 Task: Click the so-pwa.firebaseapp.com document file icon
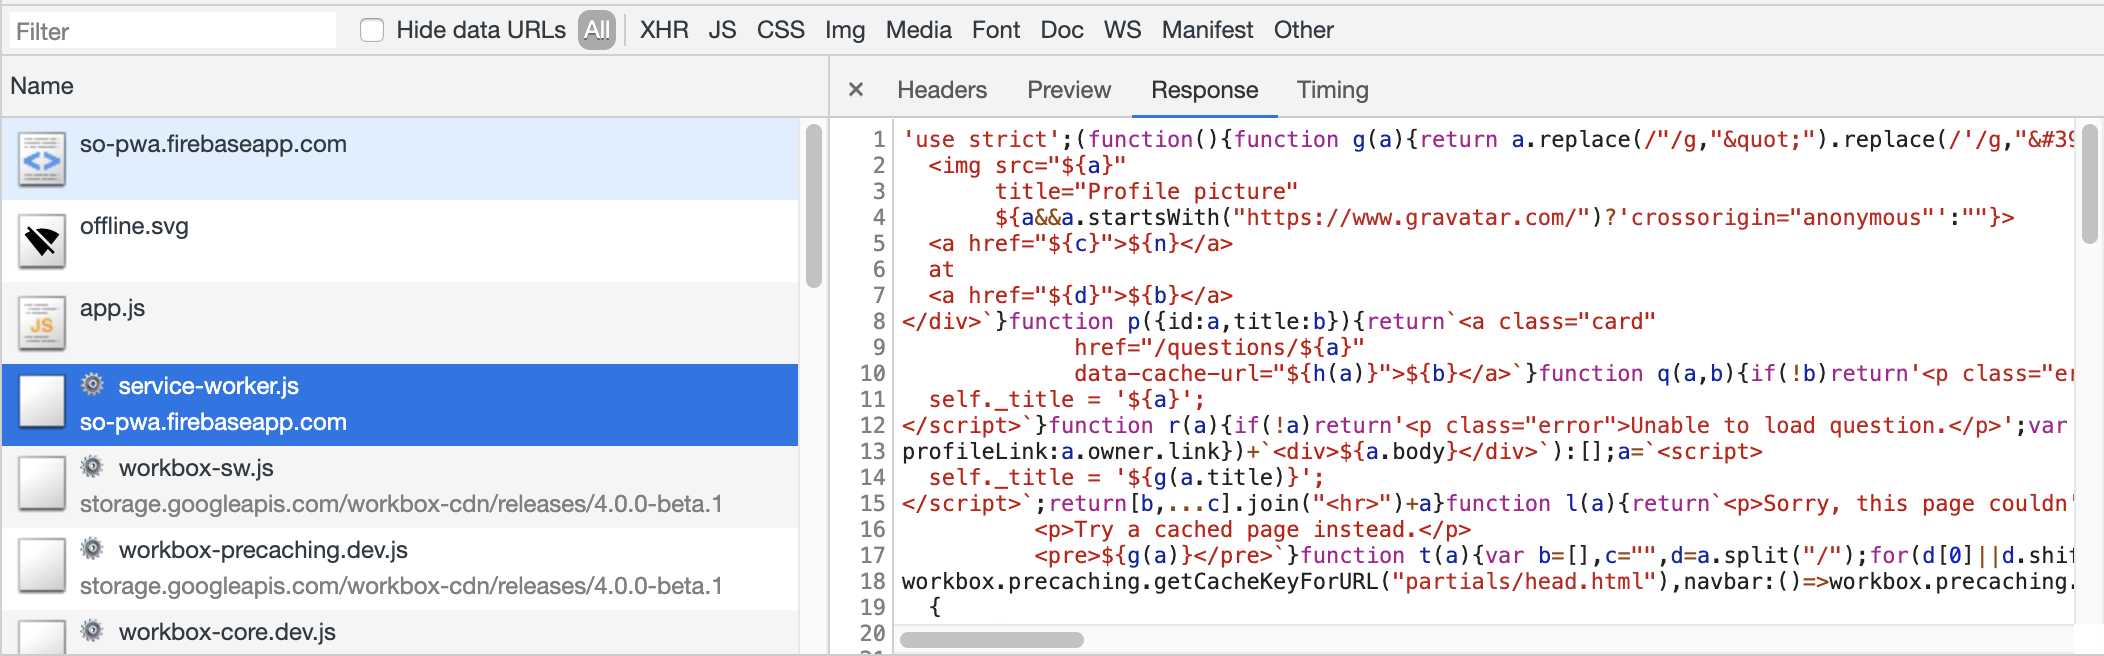(x=42, y=159)
